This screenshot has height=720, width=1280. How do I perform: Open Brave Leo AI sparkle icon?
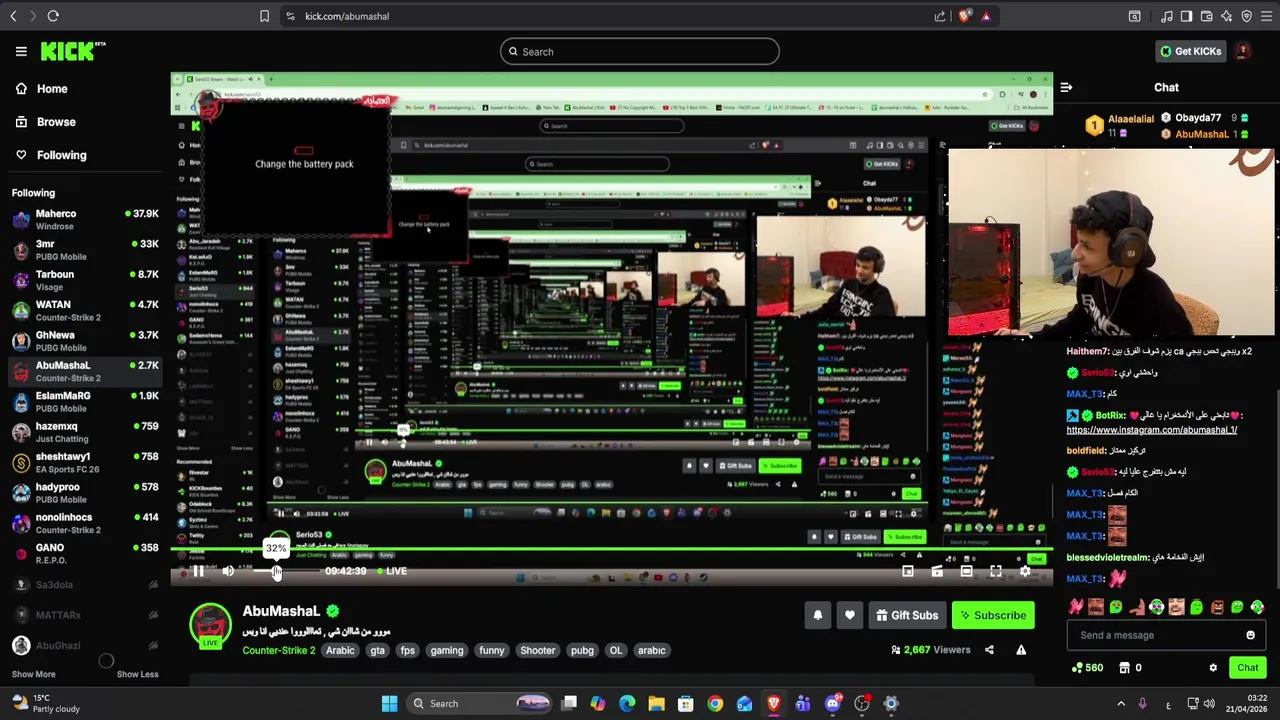pos(1226,16)
